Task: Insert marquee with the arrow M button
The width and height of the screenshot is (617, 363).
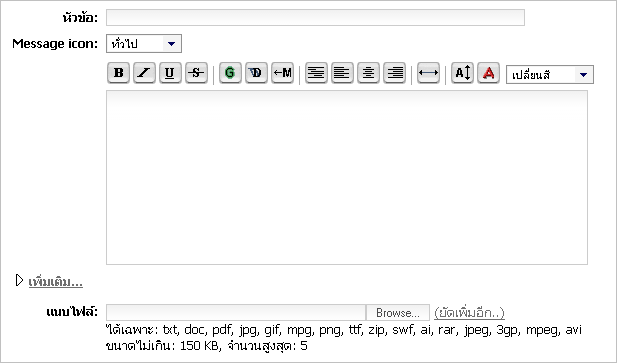Action: (282, 73)
